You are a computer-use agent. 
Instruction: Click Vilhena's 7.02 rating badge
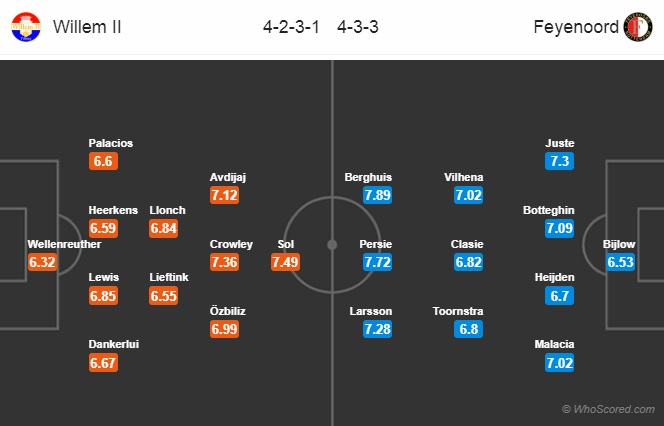click(469, 195)
